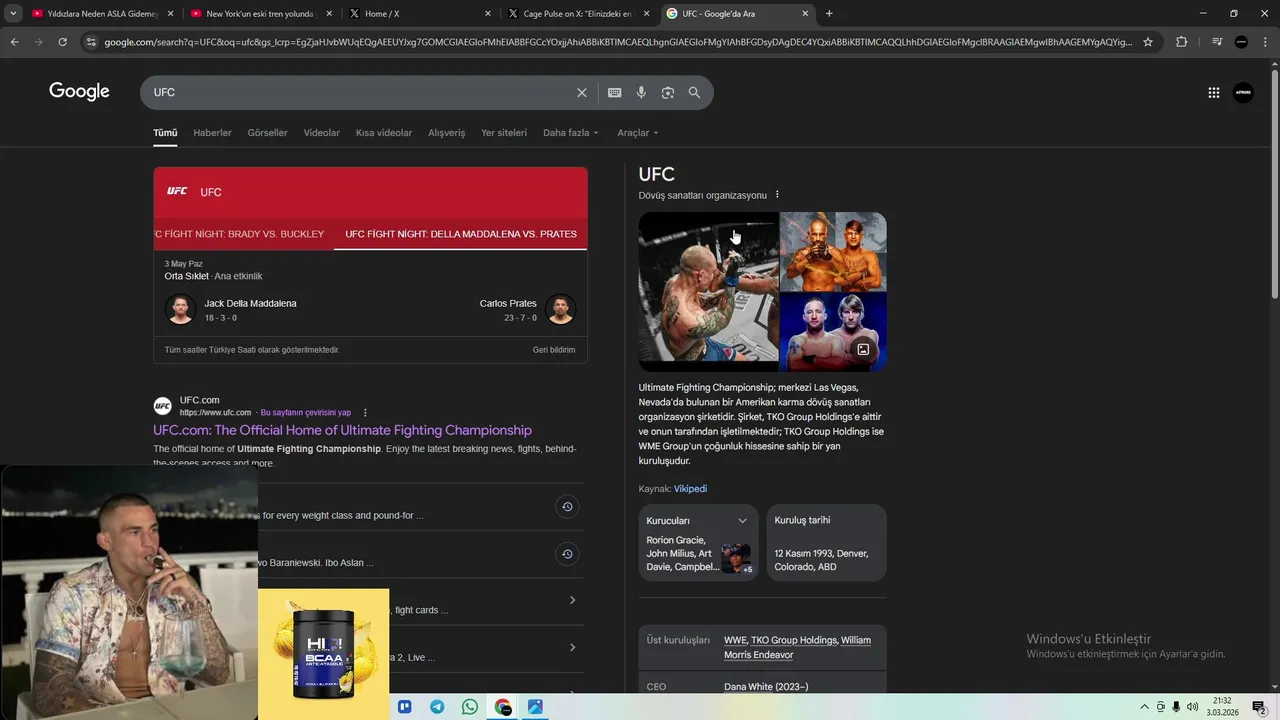Click into the UFC search field
The width and height of the screenshot is (1280, 720).
tap(360, 92)
